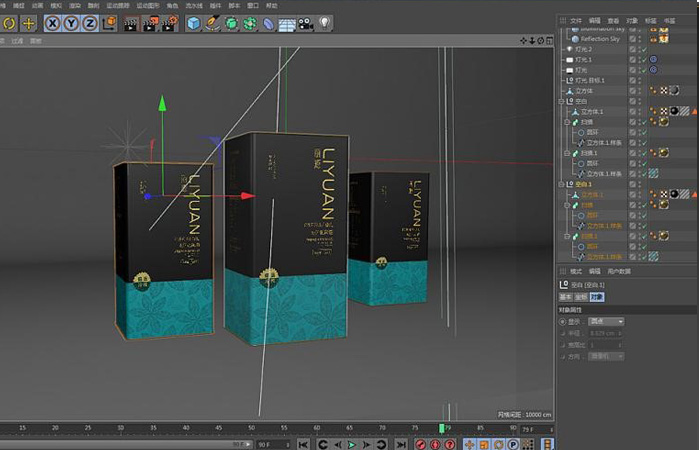
Task: Click the green timeline playhead marker
Action: (x=442, y=428)
